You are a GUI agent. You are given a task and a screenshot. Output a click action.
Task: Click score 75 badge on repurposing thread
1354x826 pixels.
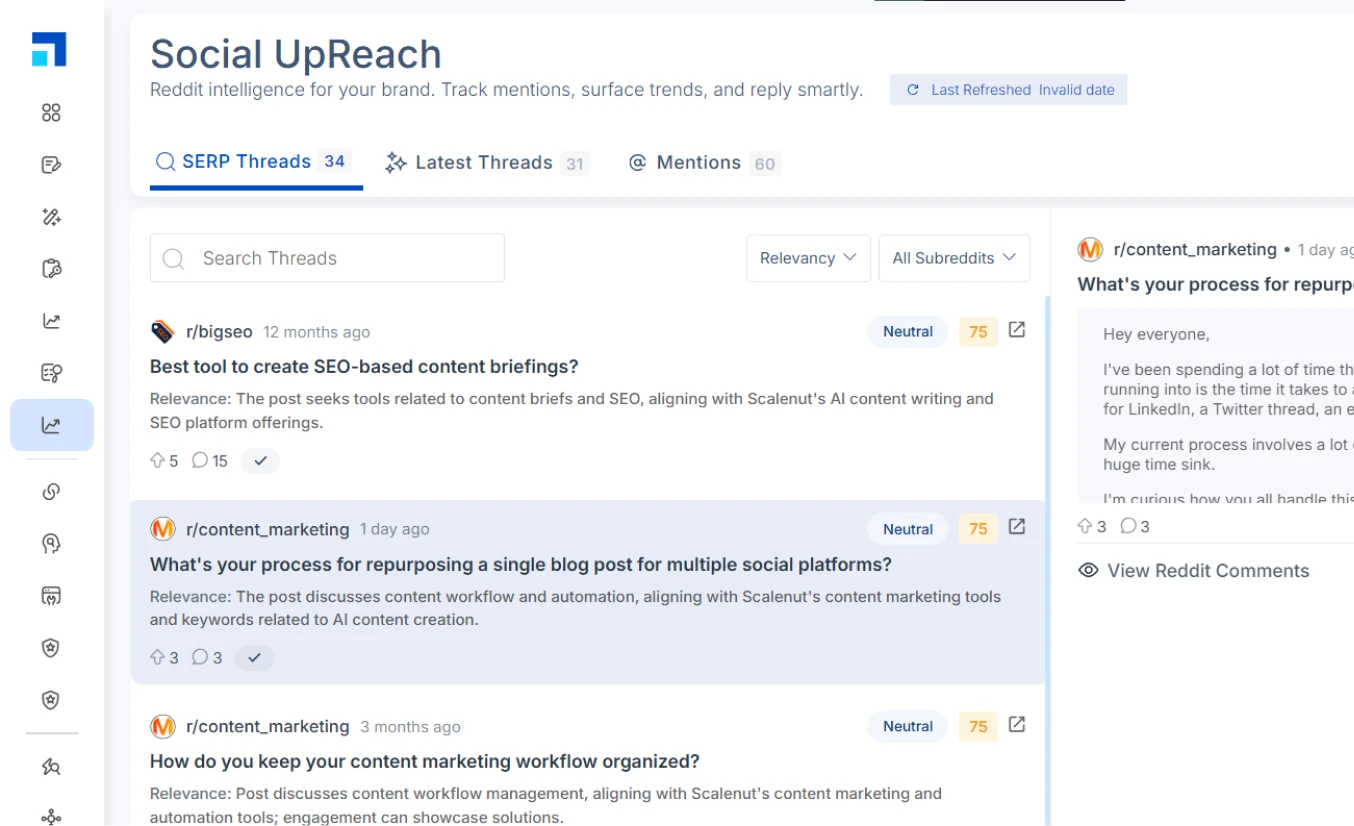[x=978, y=529]
